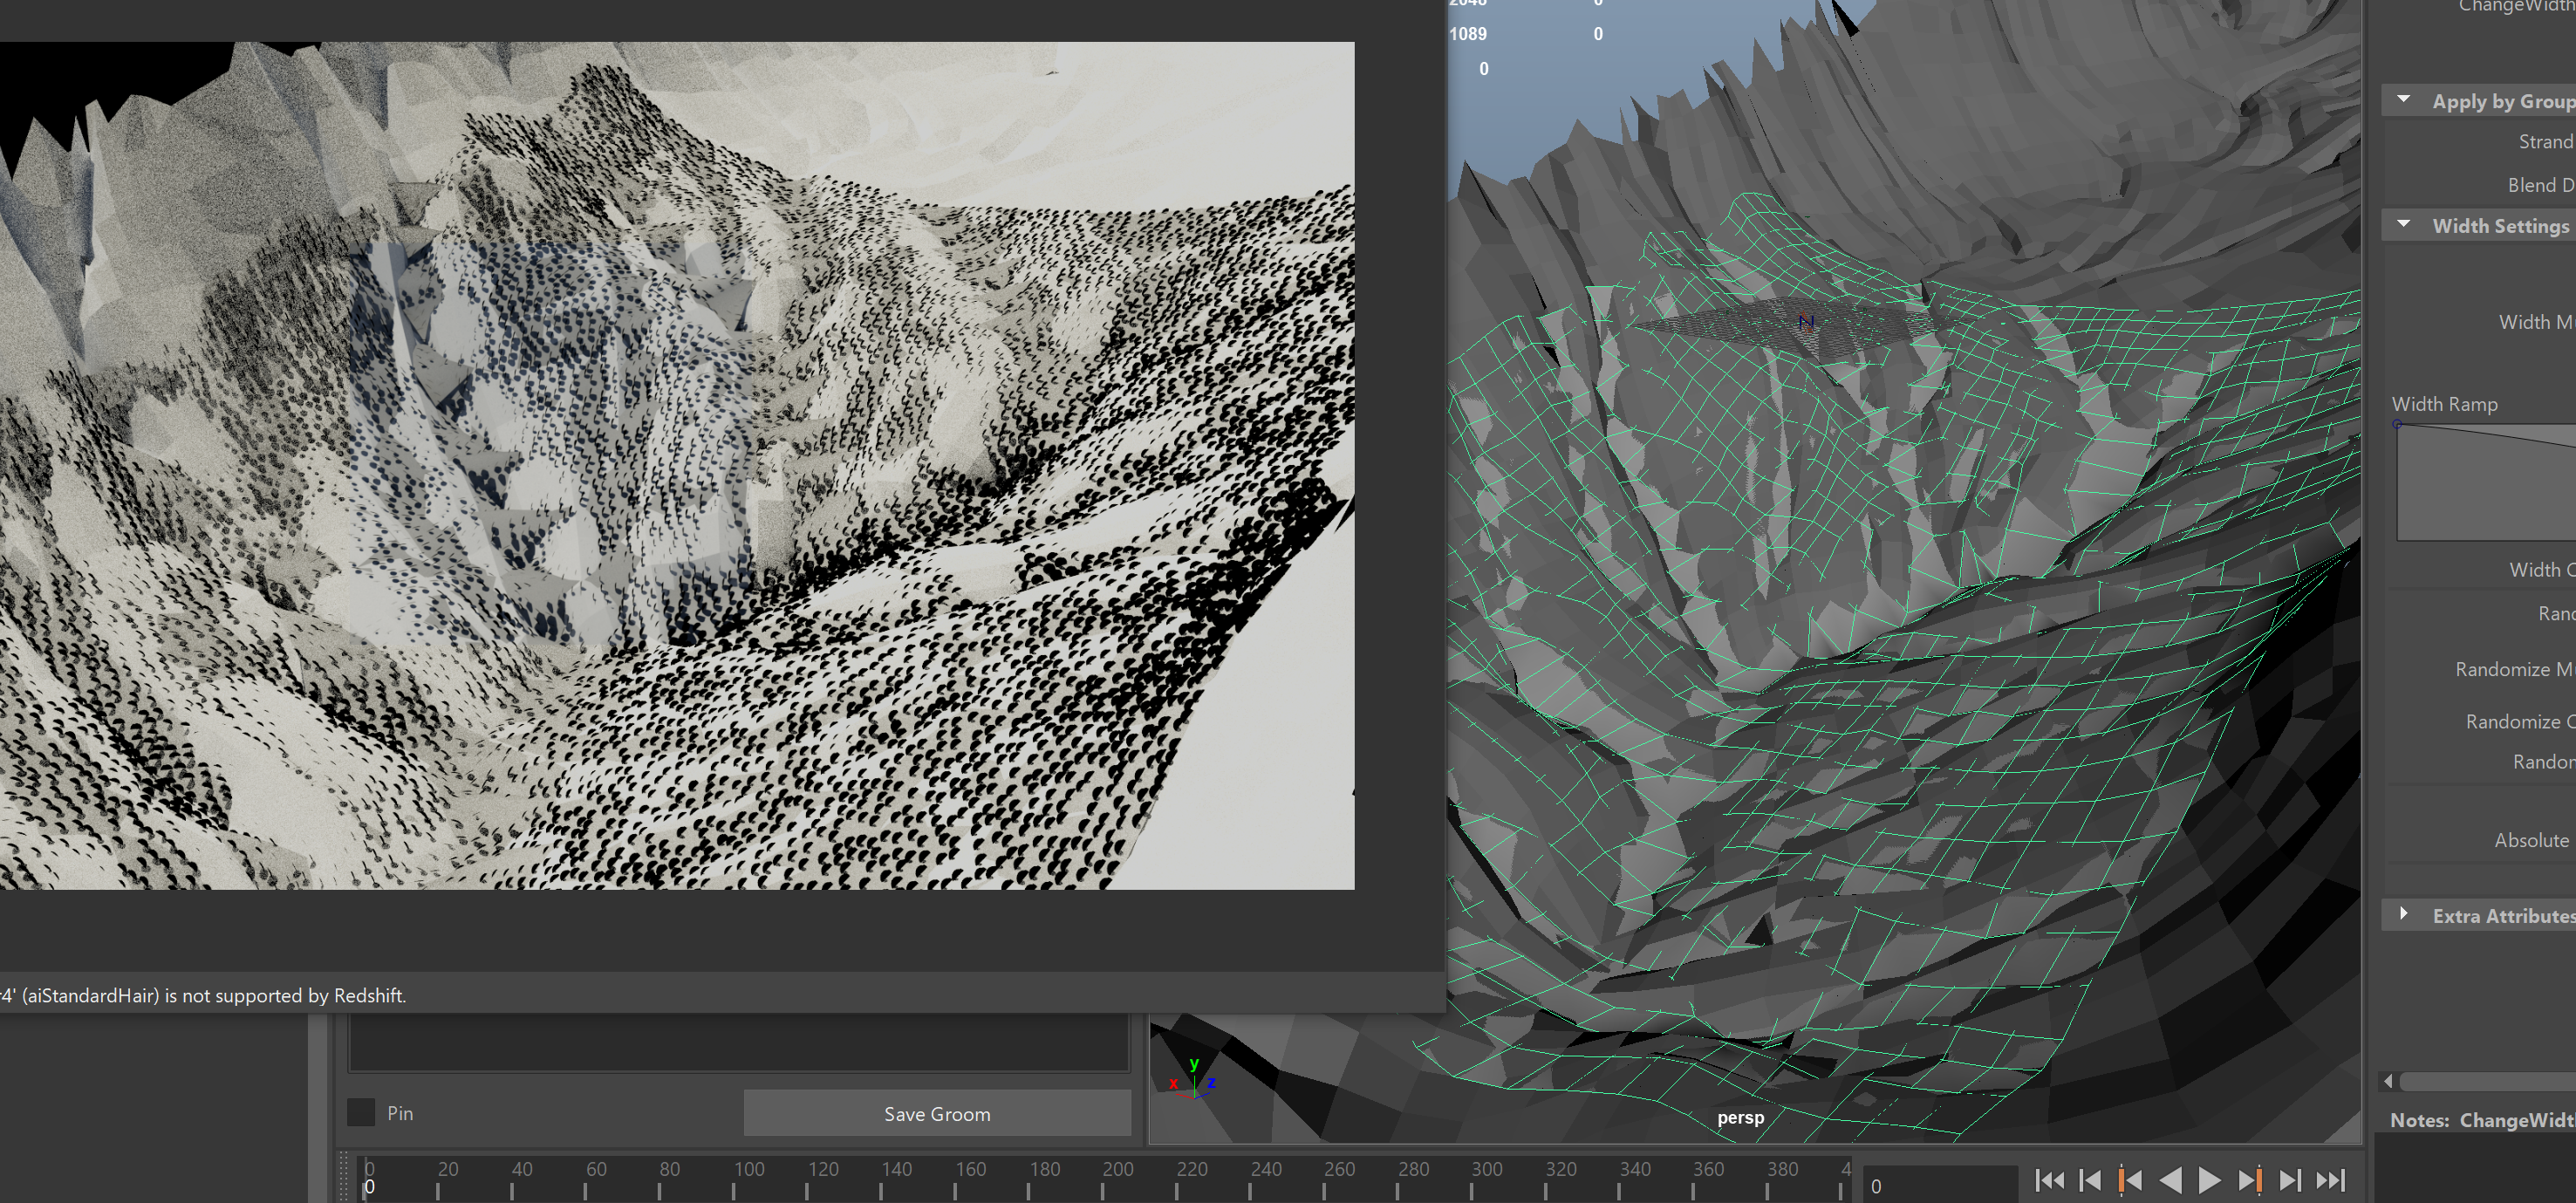
Task: Enable the Pin checkbox
Action: click(361, 1112)
